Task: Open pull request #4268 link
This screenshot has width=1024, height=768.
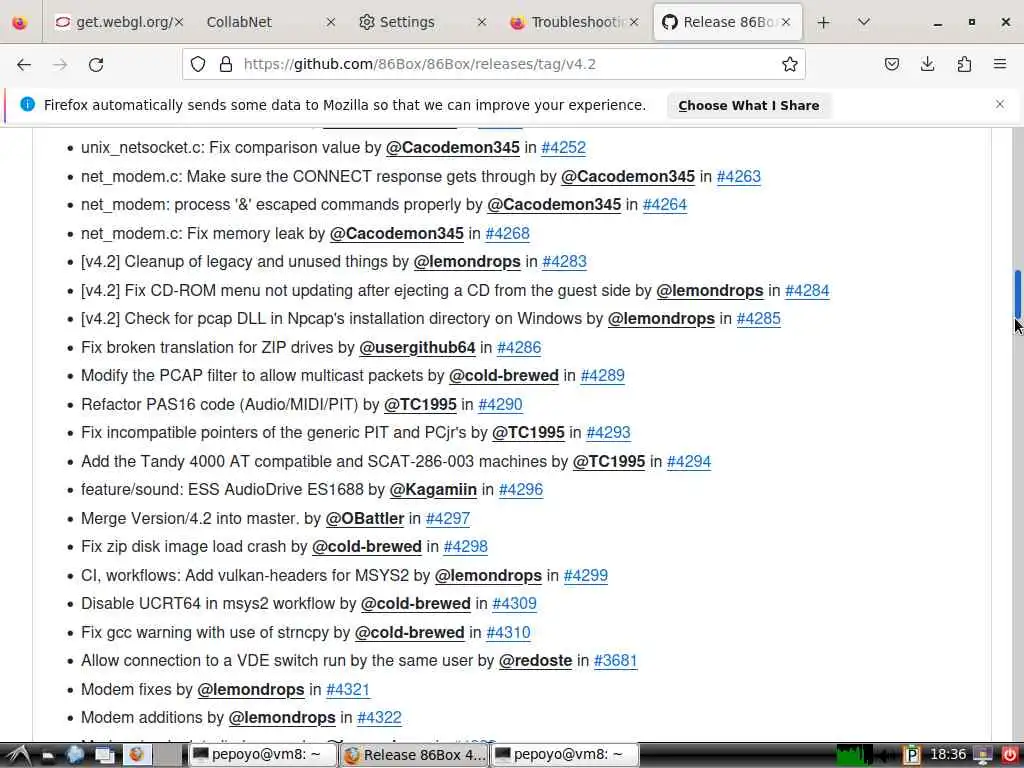Action: coord(507,233)
